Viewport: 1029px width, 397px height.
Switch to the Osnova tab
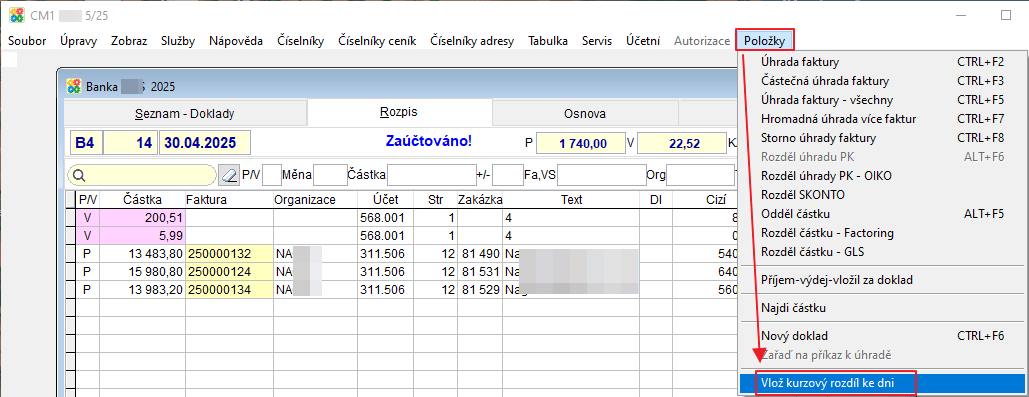[585, 114]
